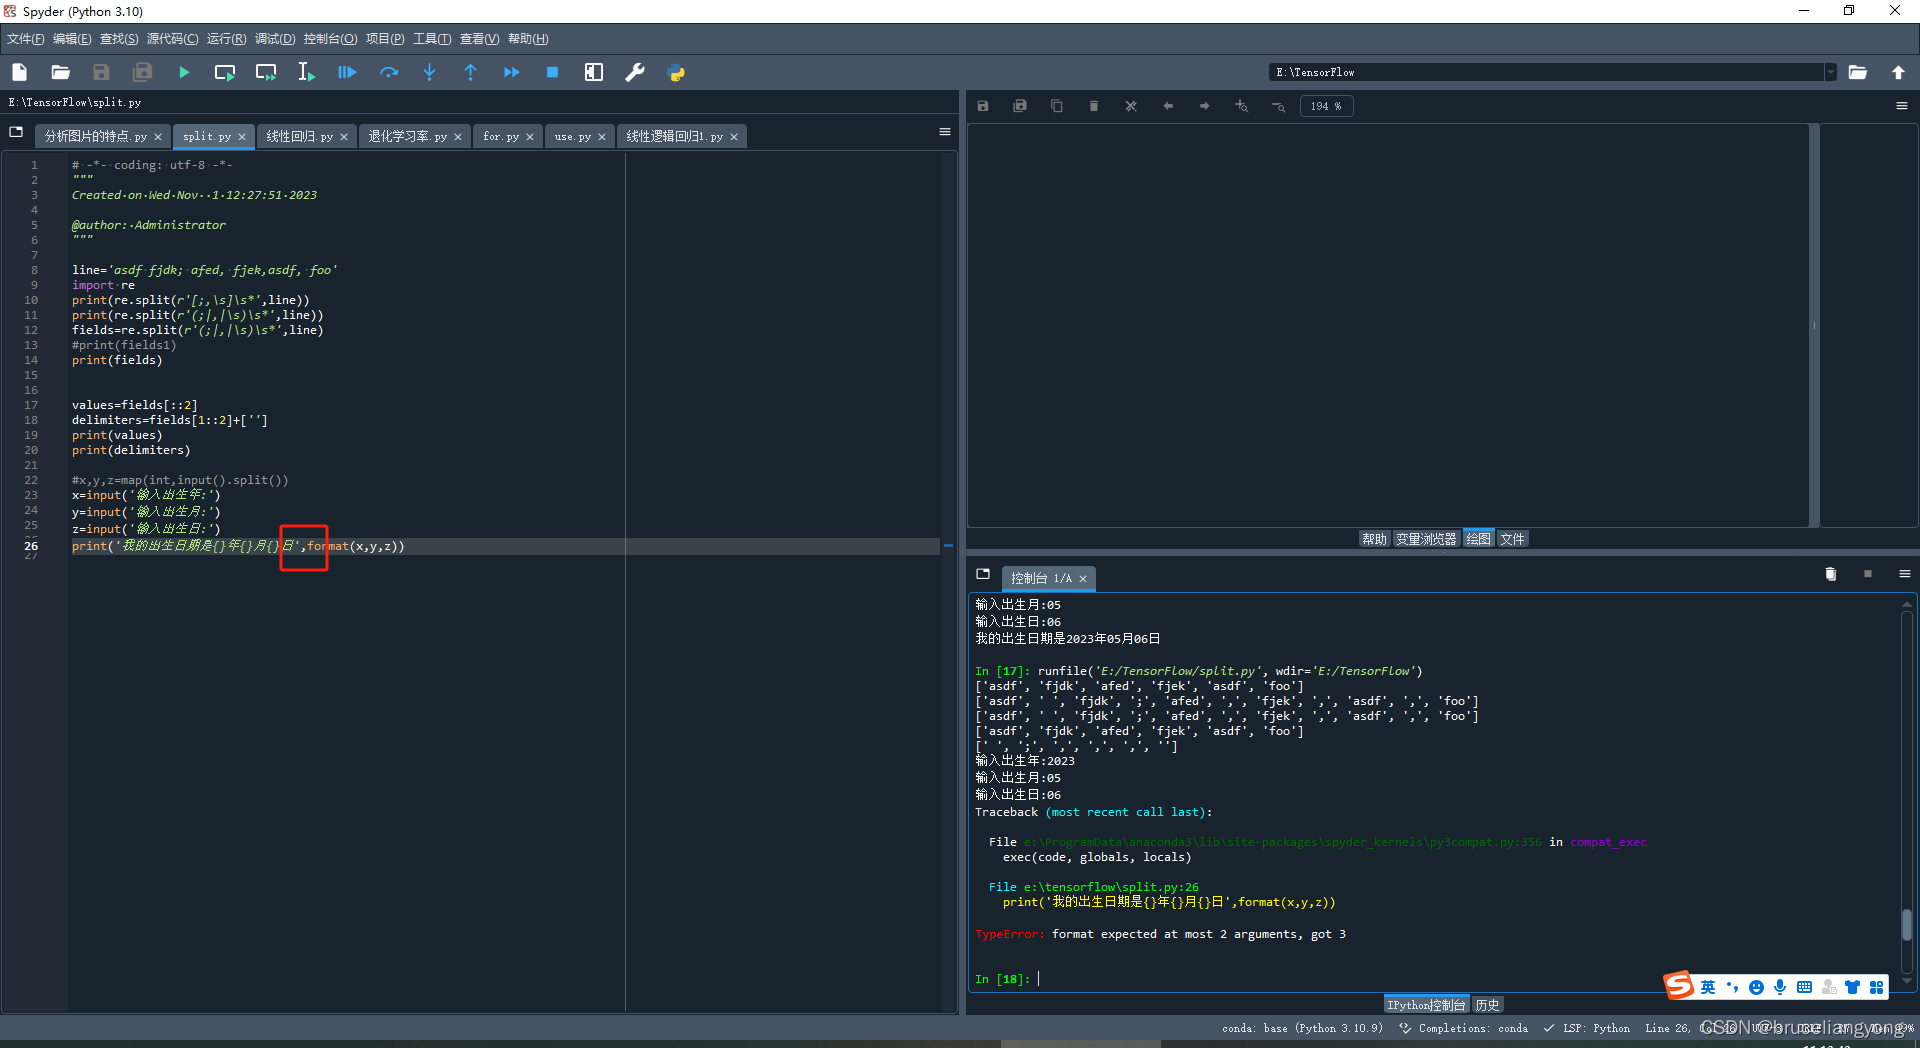Open the IPython console options menu
The width and height of the screenshot is (1920, 1048).
1904,574
